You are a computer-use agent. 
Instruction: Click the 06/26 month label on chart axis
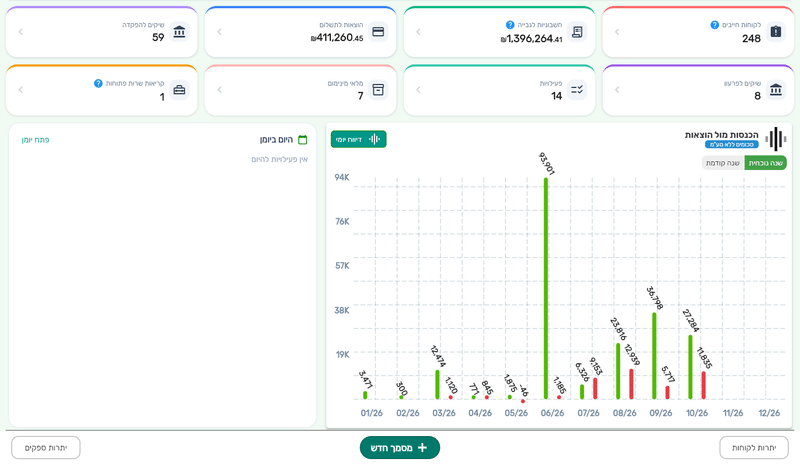click(x=552, y=413)
